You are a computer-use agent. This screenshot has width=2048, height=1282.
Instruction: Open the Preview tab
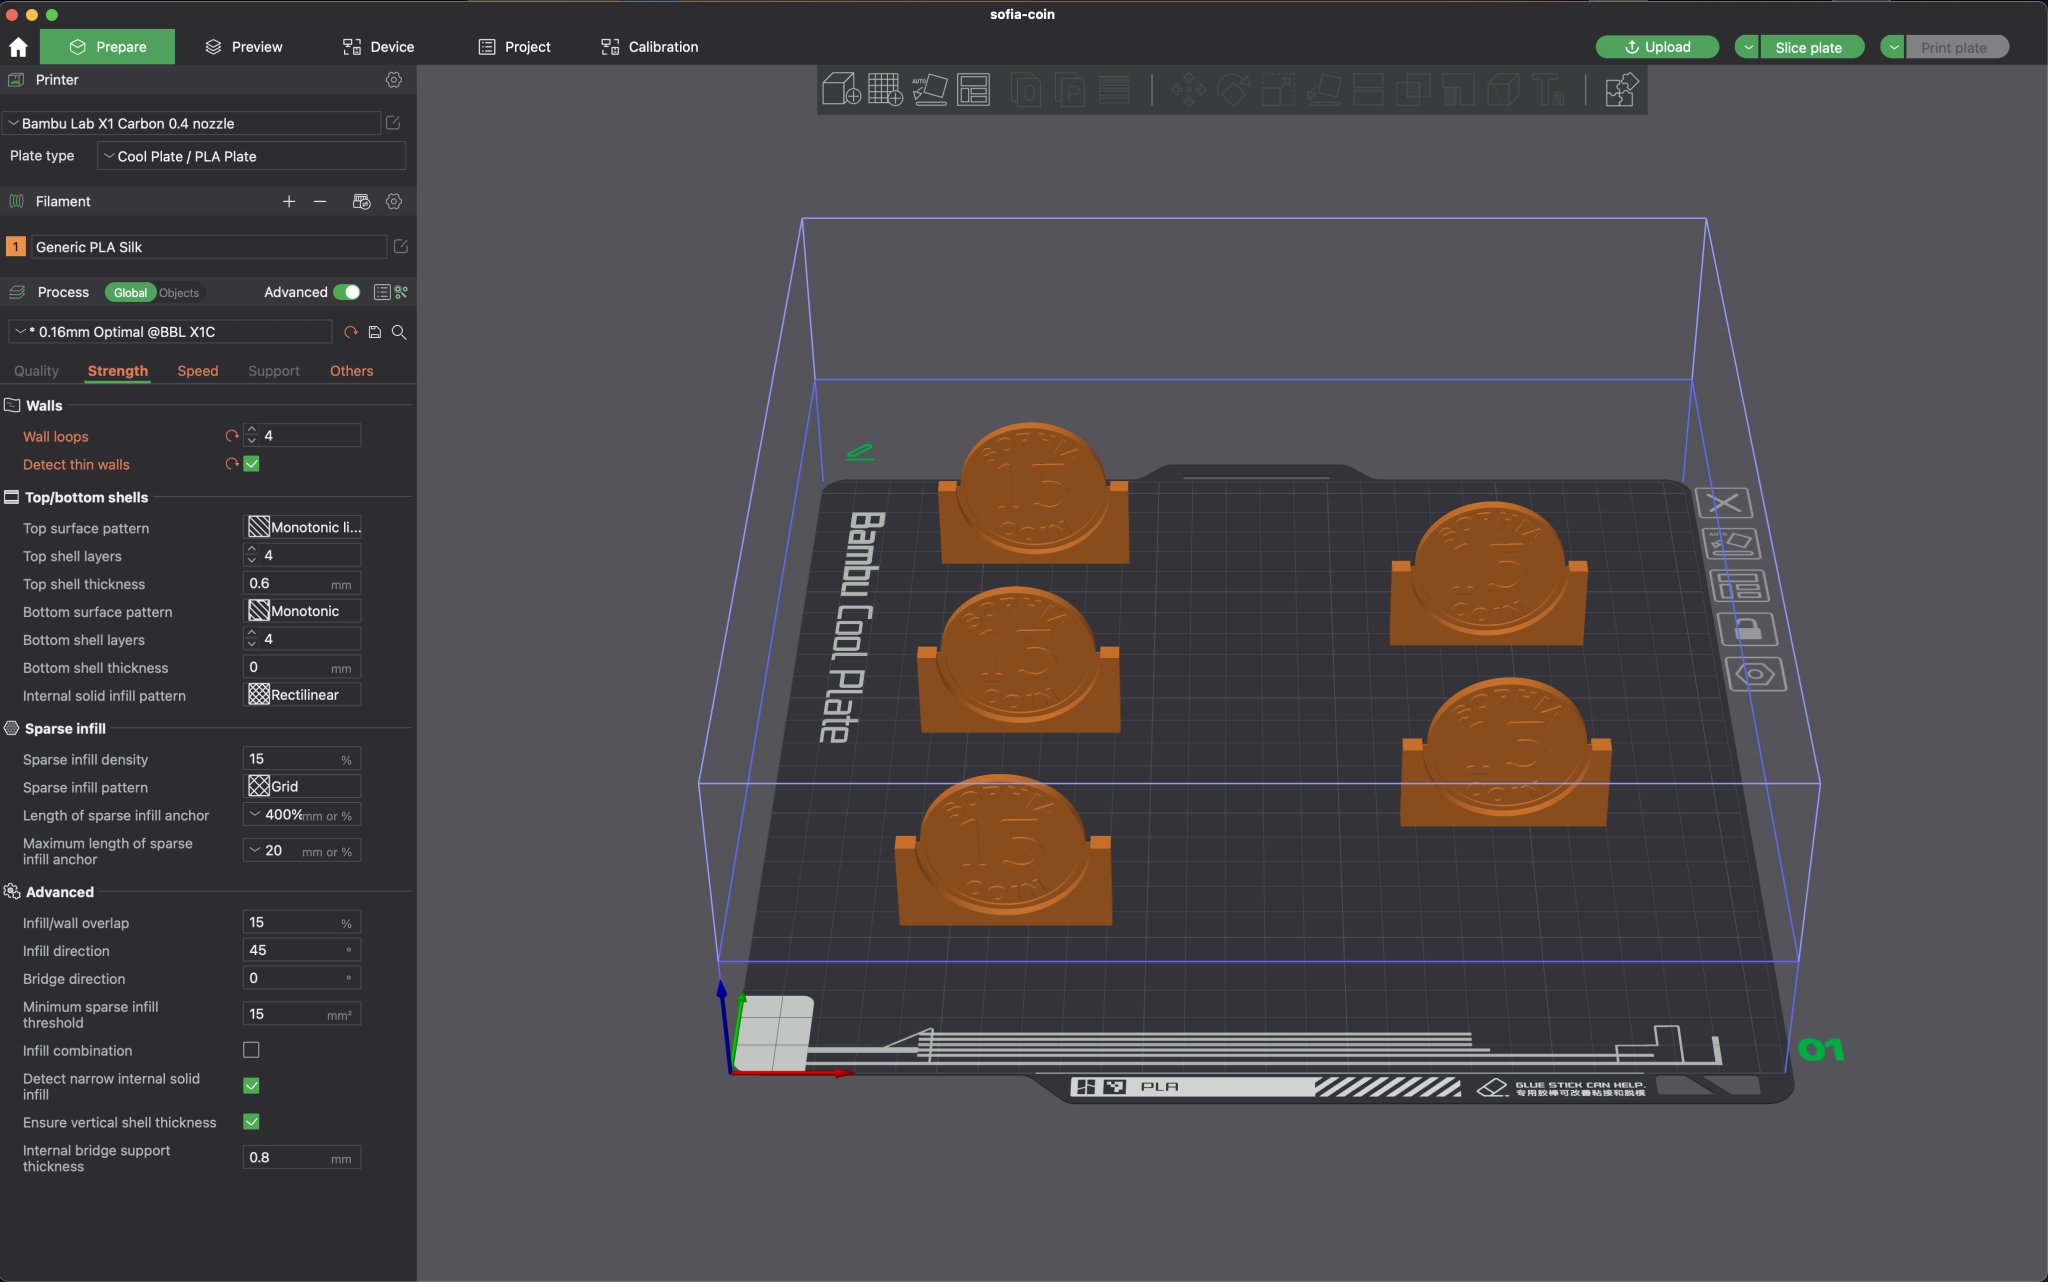pos(244,47)
